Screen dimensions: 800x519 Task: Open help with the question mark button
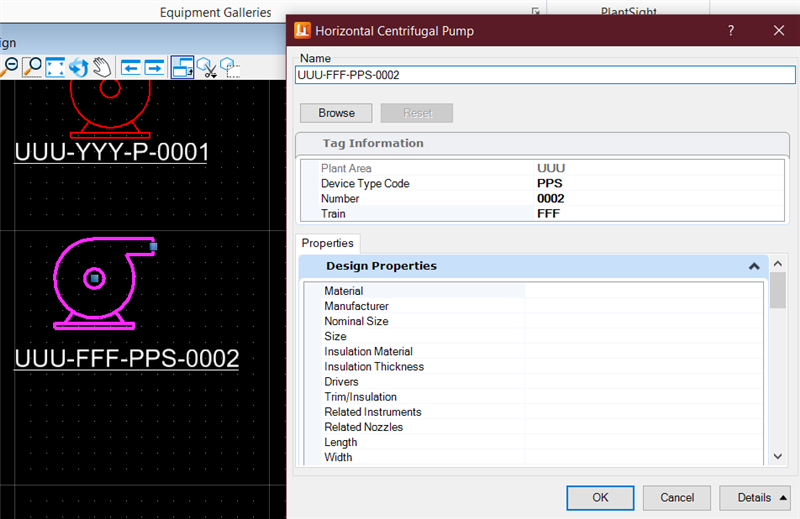[731, 31]
